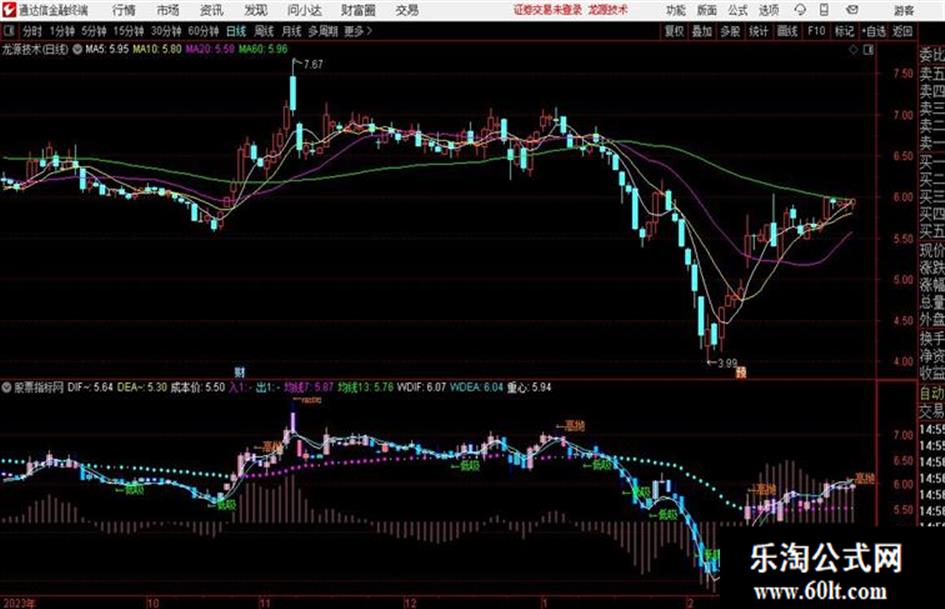Open the 市场 menu

[168, 10]
